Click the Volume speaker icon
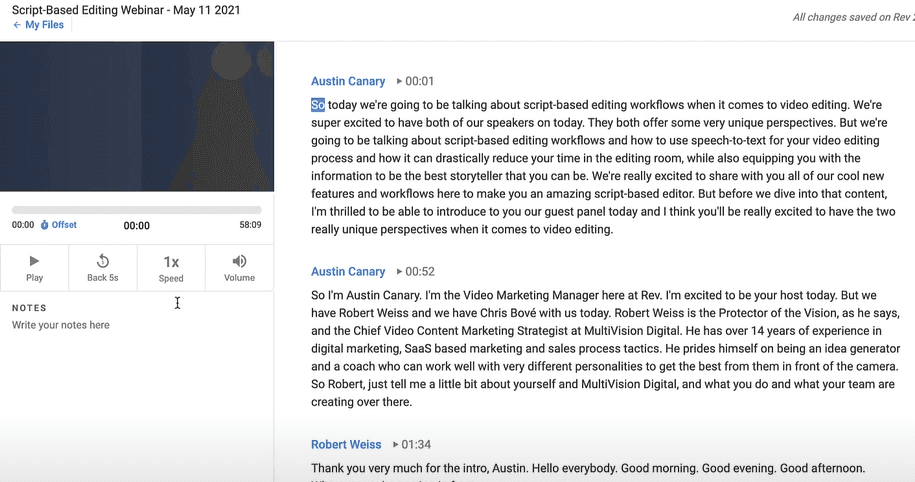This screenshot has width=915, height=482. coord(239,262)
